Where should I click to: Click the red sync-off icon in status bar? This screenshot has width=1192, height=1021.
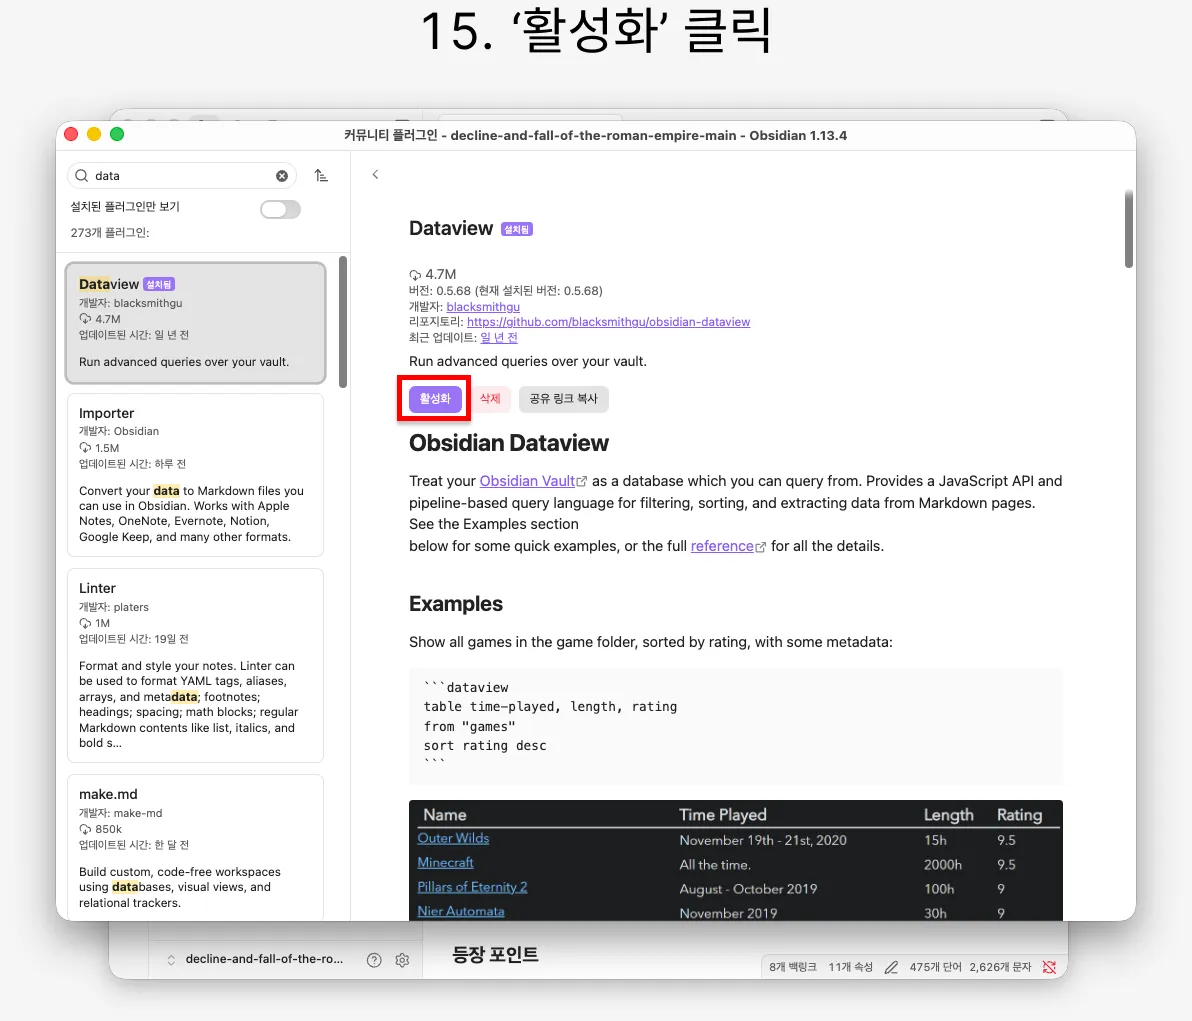point(1049,967)
